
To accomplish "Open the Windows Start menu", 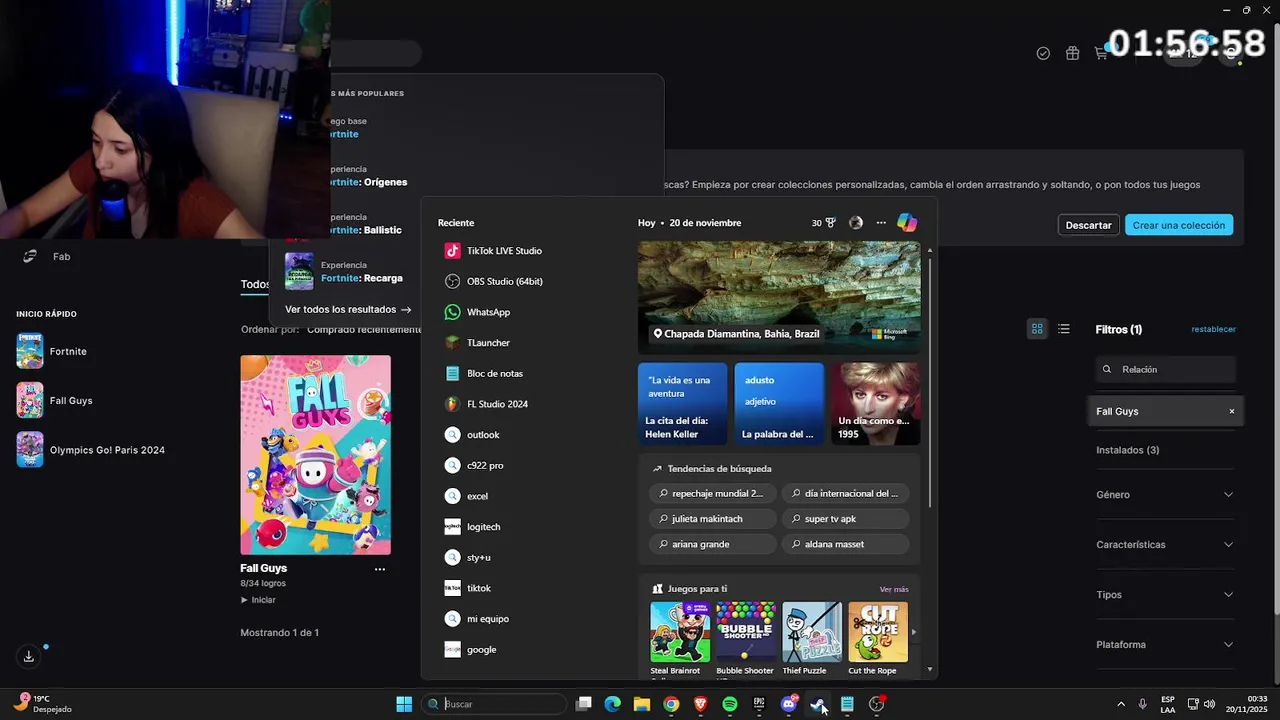I will click(404, 704).
